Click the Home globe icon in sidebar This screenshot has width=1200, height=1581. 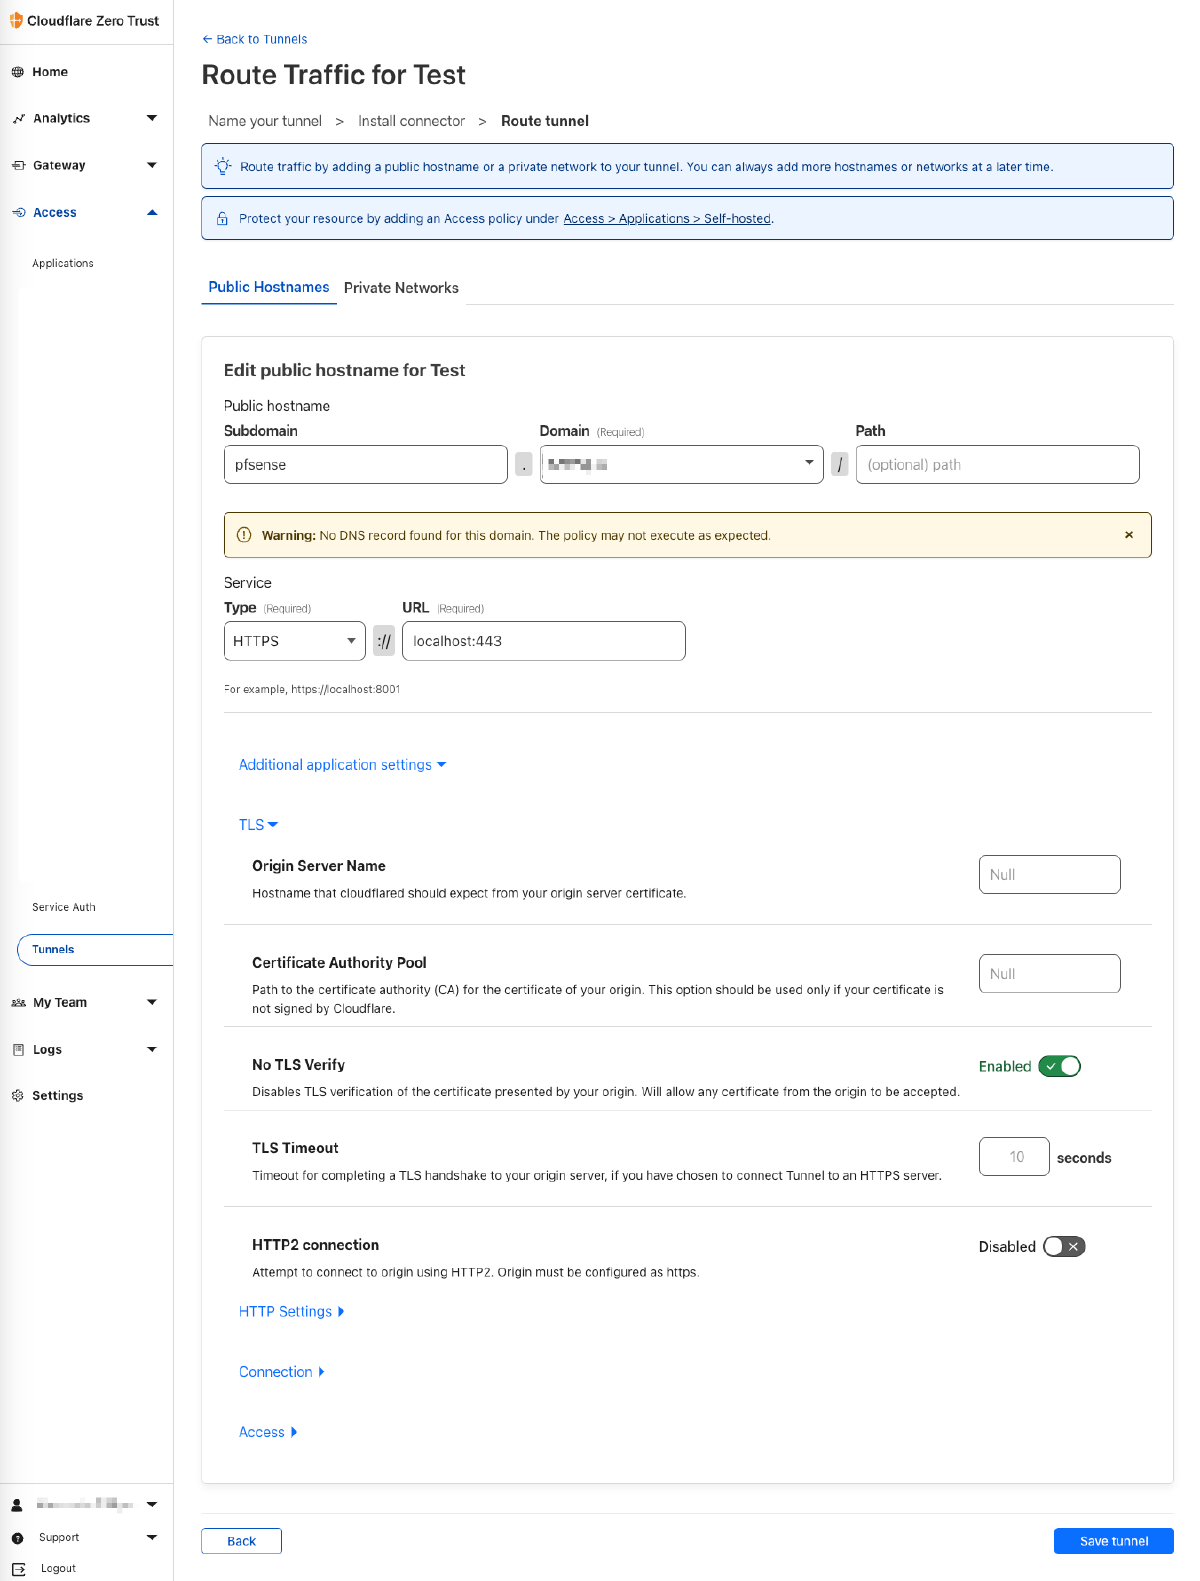[18, 72]
